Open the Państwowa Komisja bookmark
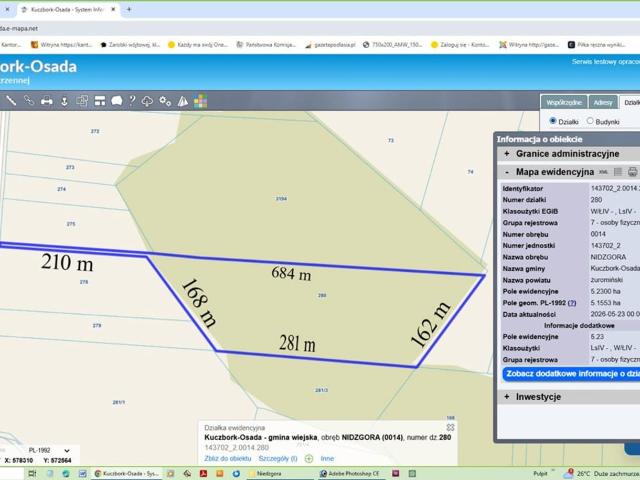This screenshot has height=480, width=640. [x=266, y=45]
